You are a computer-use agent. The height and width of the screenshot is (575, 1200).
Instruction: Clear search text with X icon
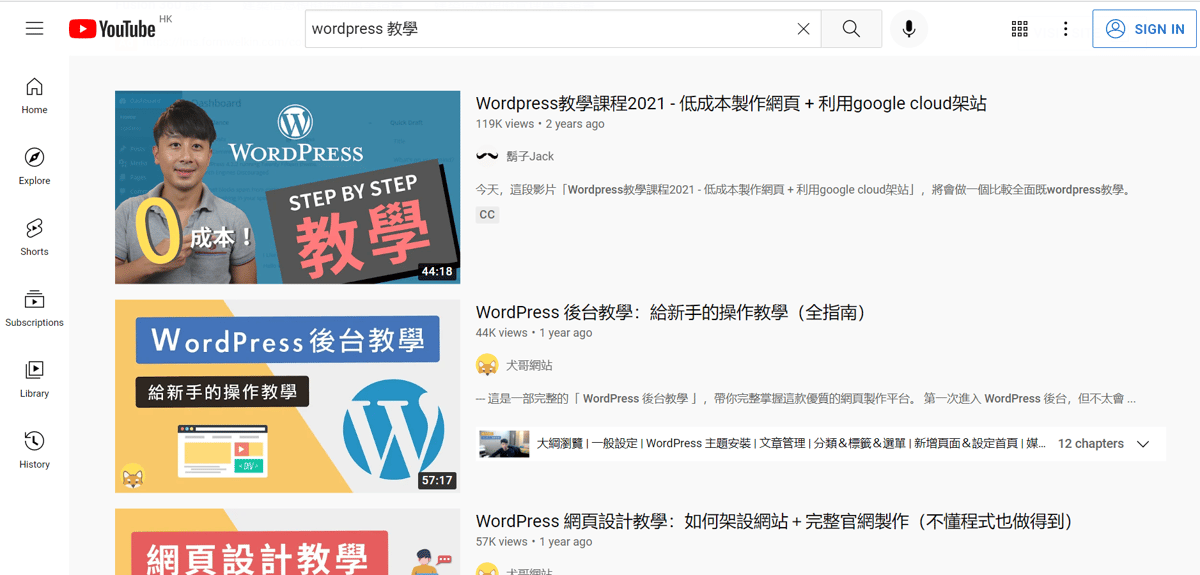tap(803, 29)
